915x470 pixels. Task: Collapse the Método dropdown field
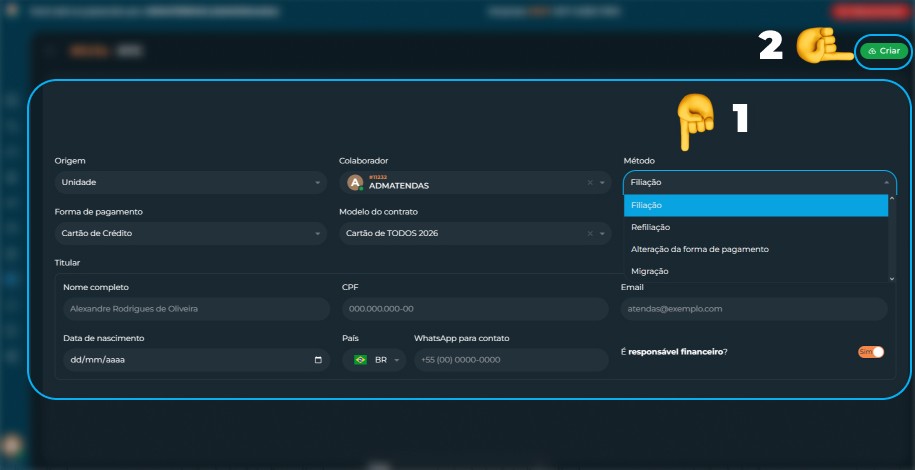760,182
